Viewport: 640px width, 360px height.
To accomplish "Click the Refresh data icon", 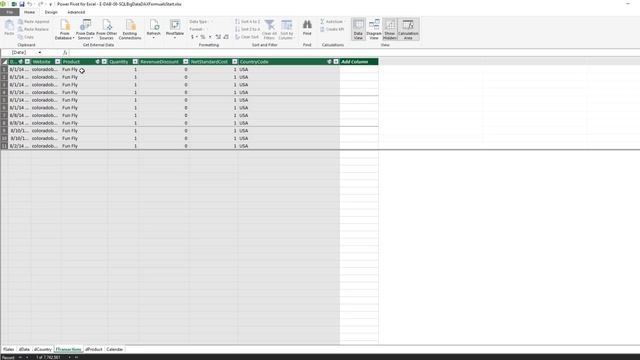I will (x=153, y=29).
